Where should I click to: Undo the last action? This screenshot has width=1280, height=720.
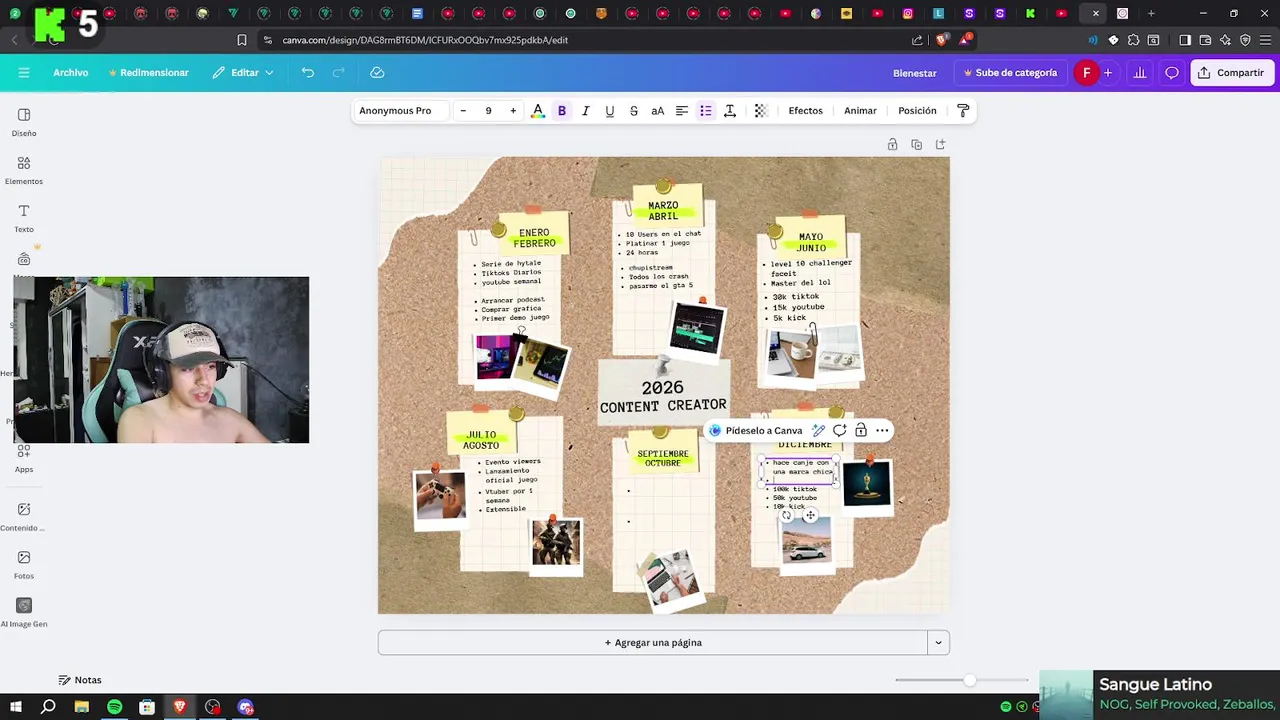coord(308,73)
